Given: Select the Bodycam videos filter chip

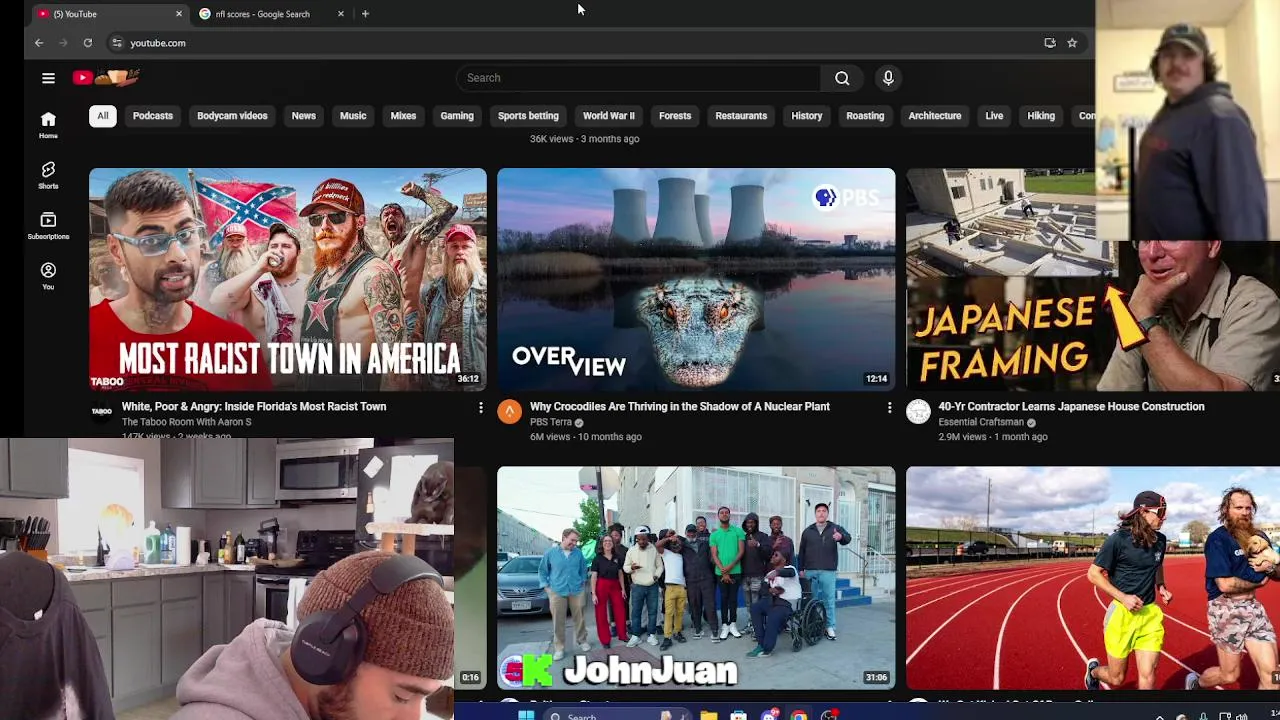Looking at the screenshot, I should (x=232, y=116).
